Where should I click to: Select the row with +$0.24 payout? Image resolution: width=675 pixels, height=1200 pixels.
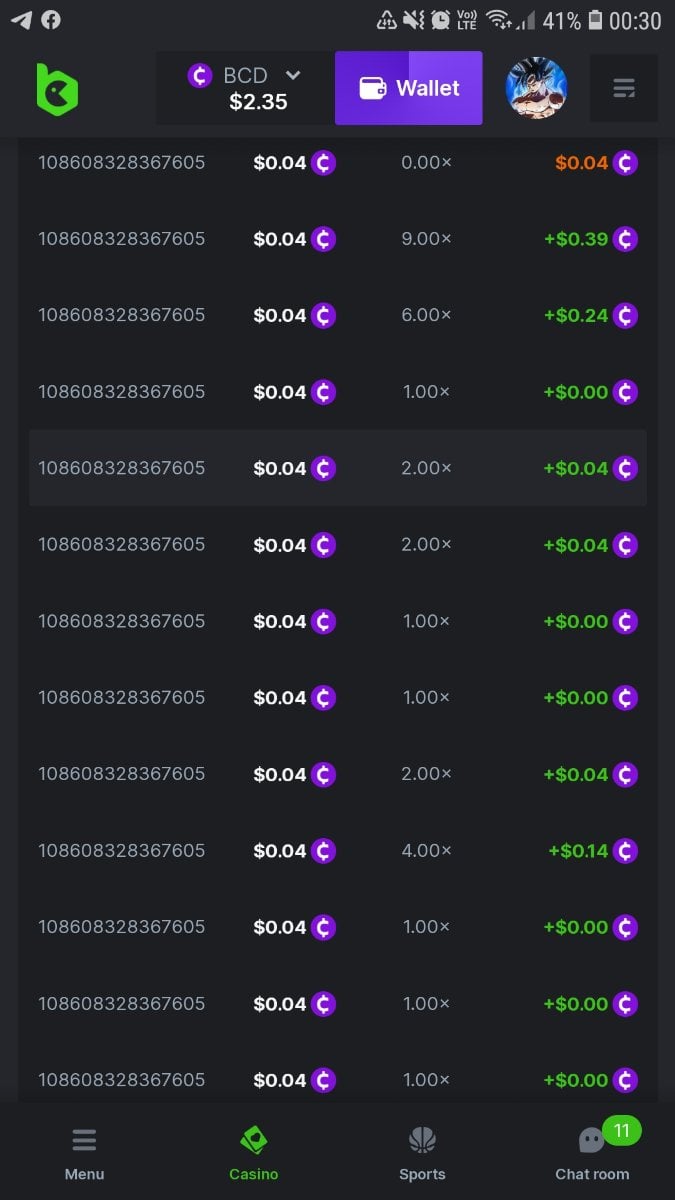(x=338, y=315)
